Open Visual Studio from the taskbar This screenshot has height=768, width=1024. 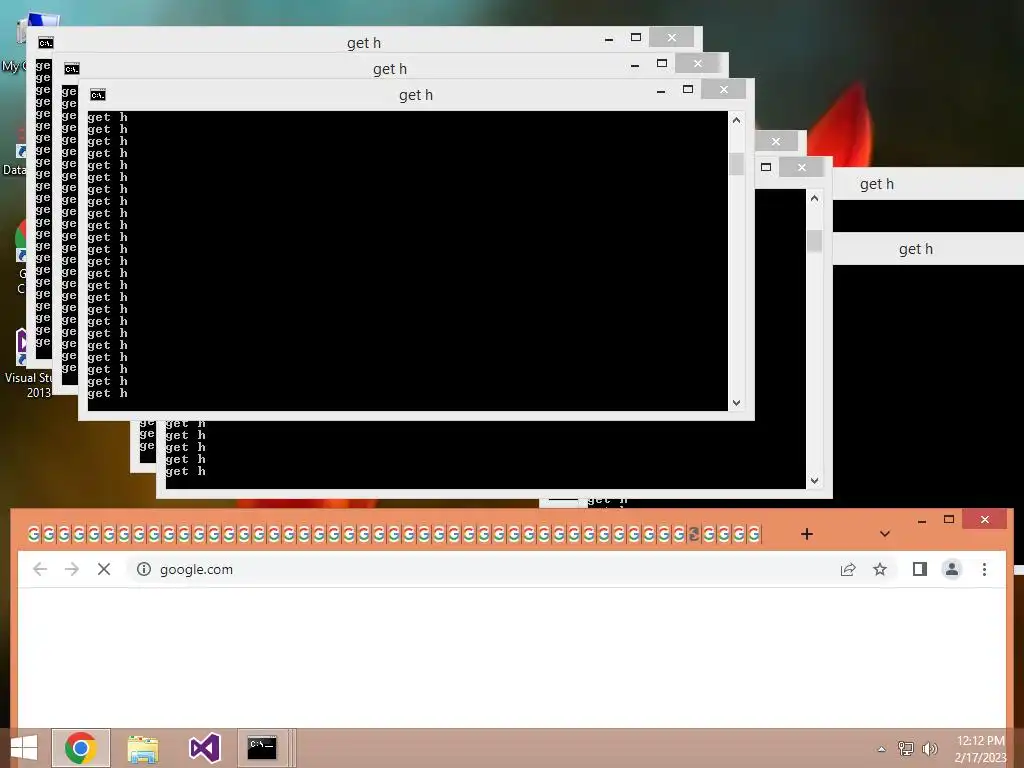(204, 748)
